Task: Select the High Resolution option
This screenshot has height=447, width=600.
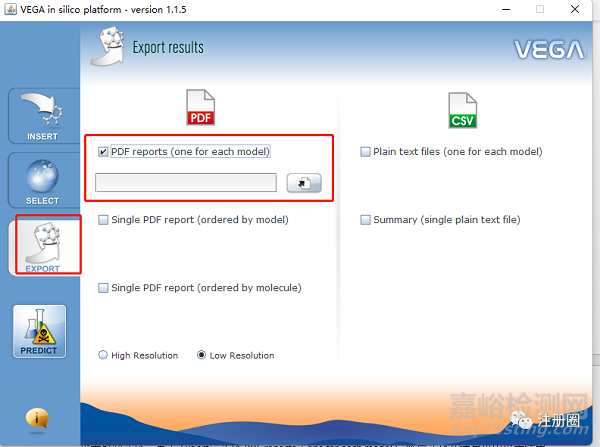Action: [103, 355]
